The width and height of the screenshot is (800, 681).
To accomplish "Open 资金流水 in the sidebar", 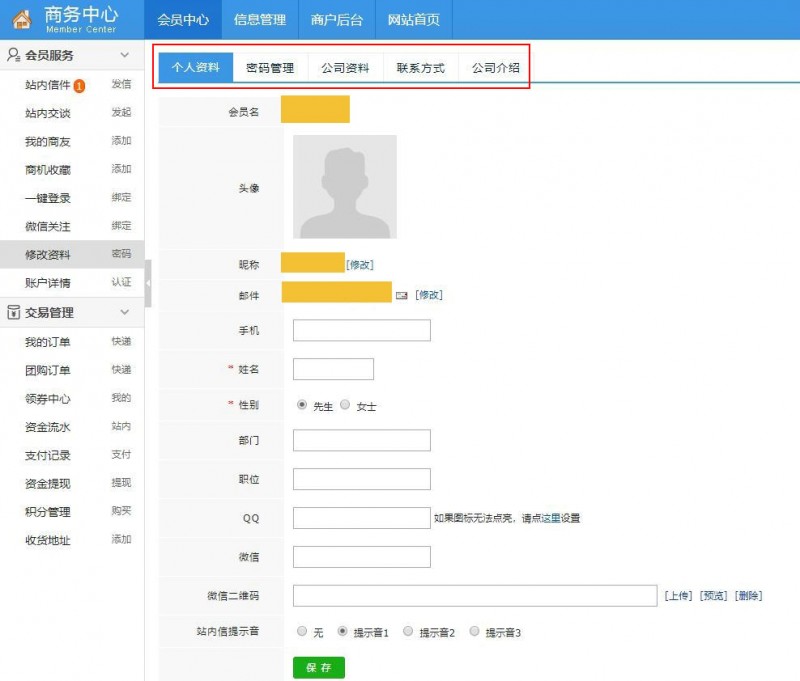I will pyautogui.click(x=47, y=427).
